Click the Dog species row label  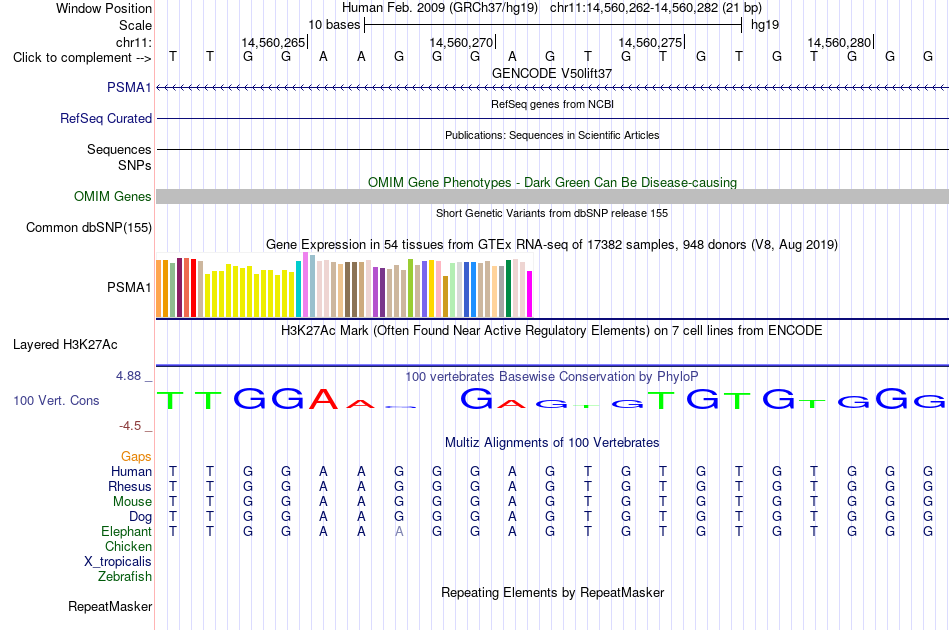(x=140, y=517)
